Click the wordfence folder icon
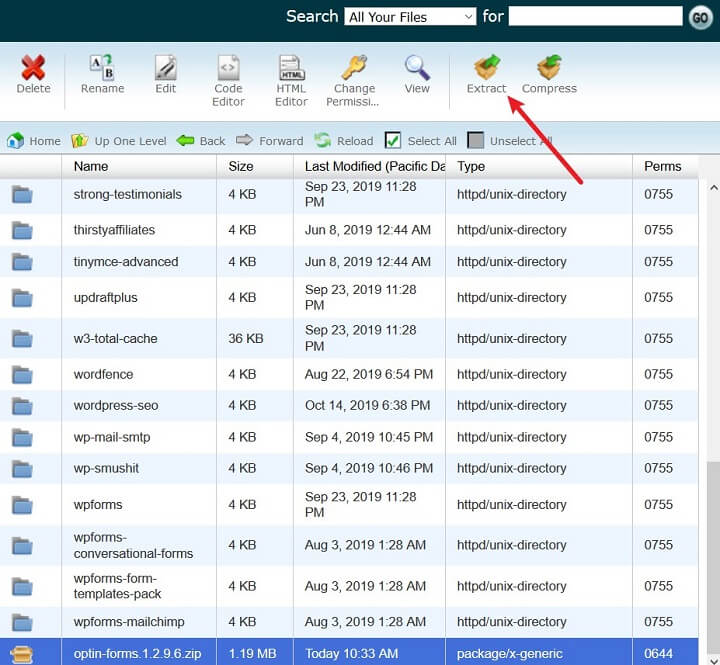720x665 pixels. click(22, 375)
